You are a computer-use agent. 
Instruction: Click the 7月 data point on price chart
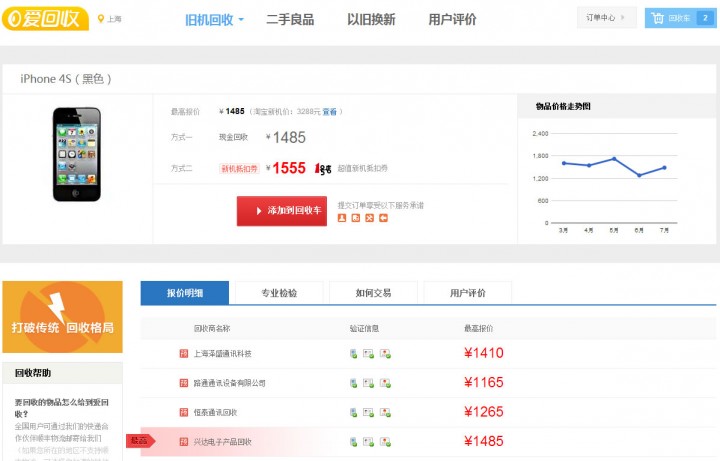pos(664,168)
